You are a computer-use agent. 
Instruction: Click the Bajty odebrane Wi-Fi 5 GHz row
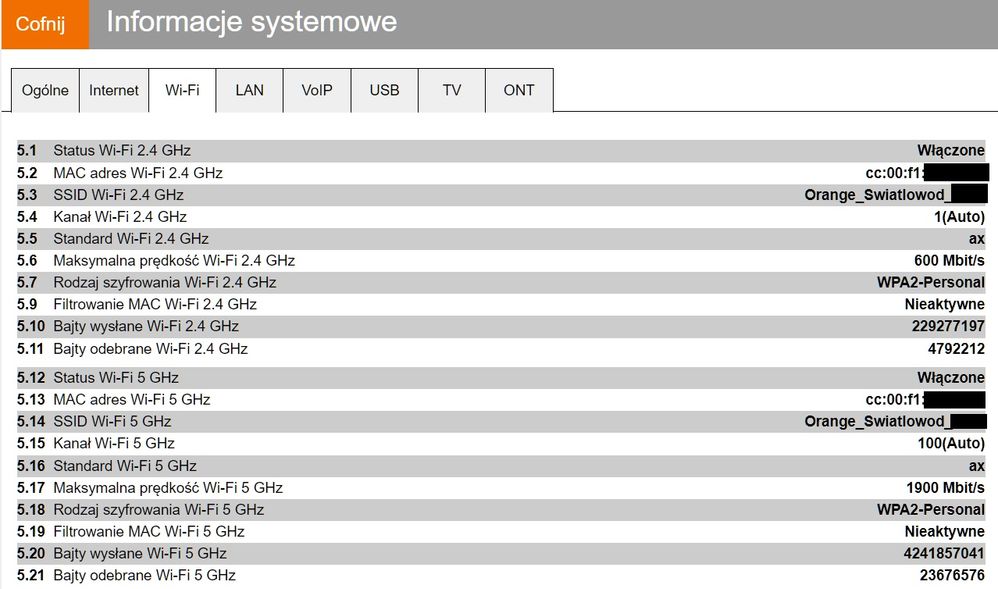coord(500,575)
